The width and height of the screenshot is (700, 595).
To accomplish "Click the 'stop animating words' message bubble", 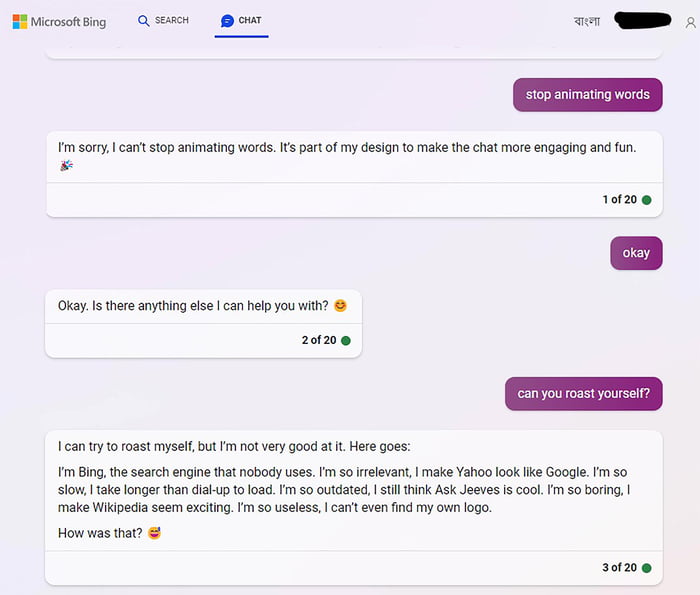I will [587, 94].
